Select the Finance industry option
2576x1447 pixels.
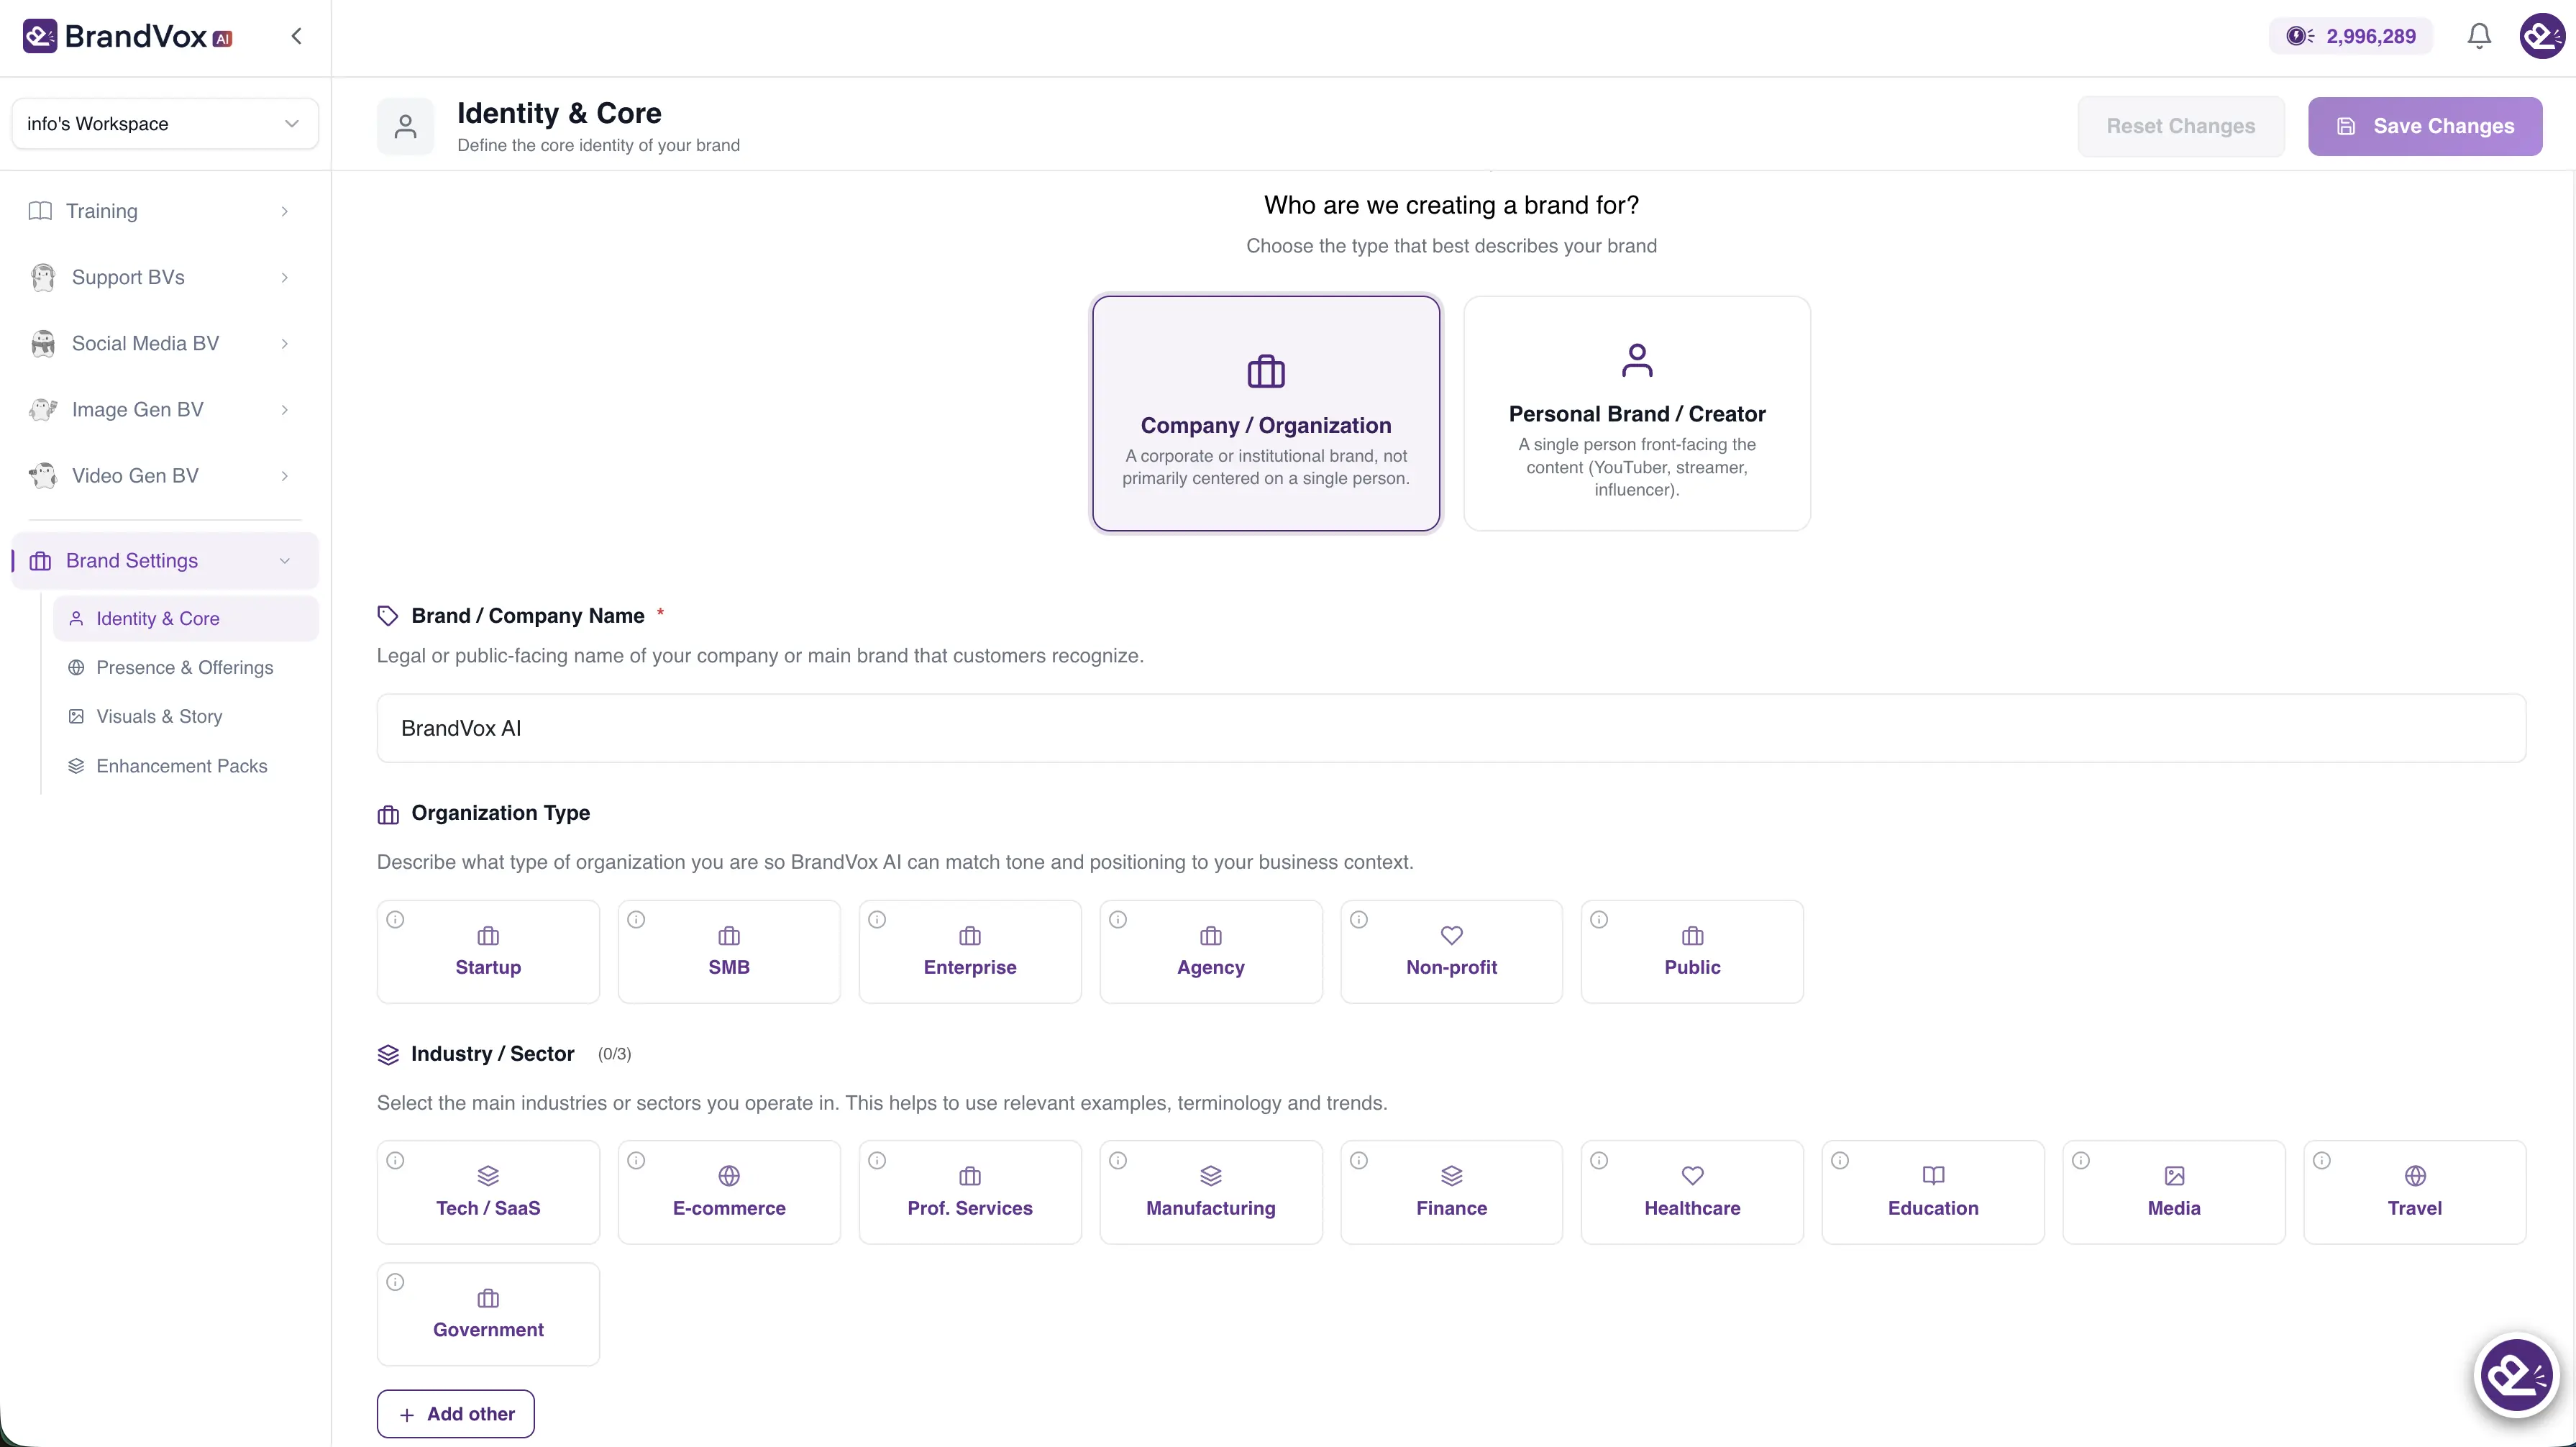1451,1192
